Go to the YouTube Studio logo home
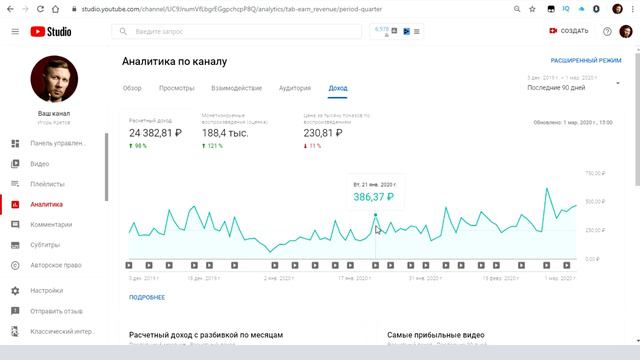640x360 pixels. click(51, 31)
